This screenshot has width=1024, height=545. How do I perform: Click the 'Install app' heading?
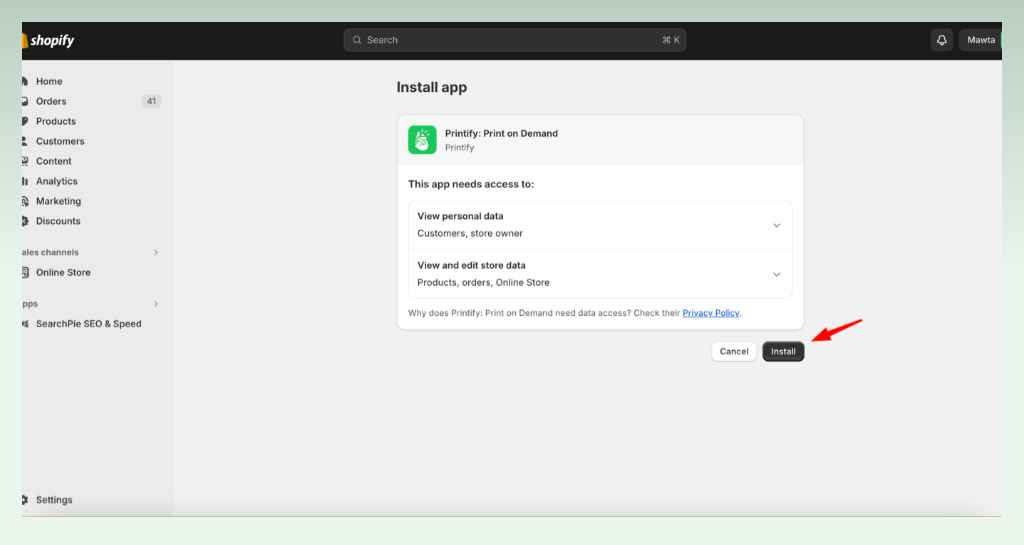432,87
